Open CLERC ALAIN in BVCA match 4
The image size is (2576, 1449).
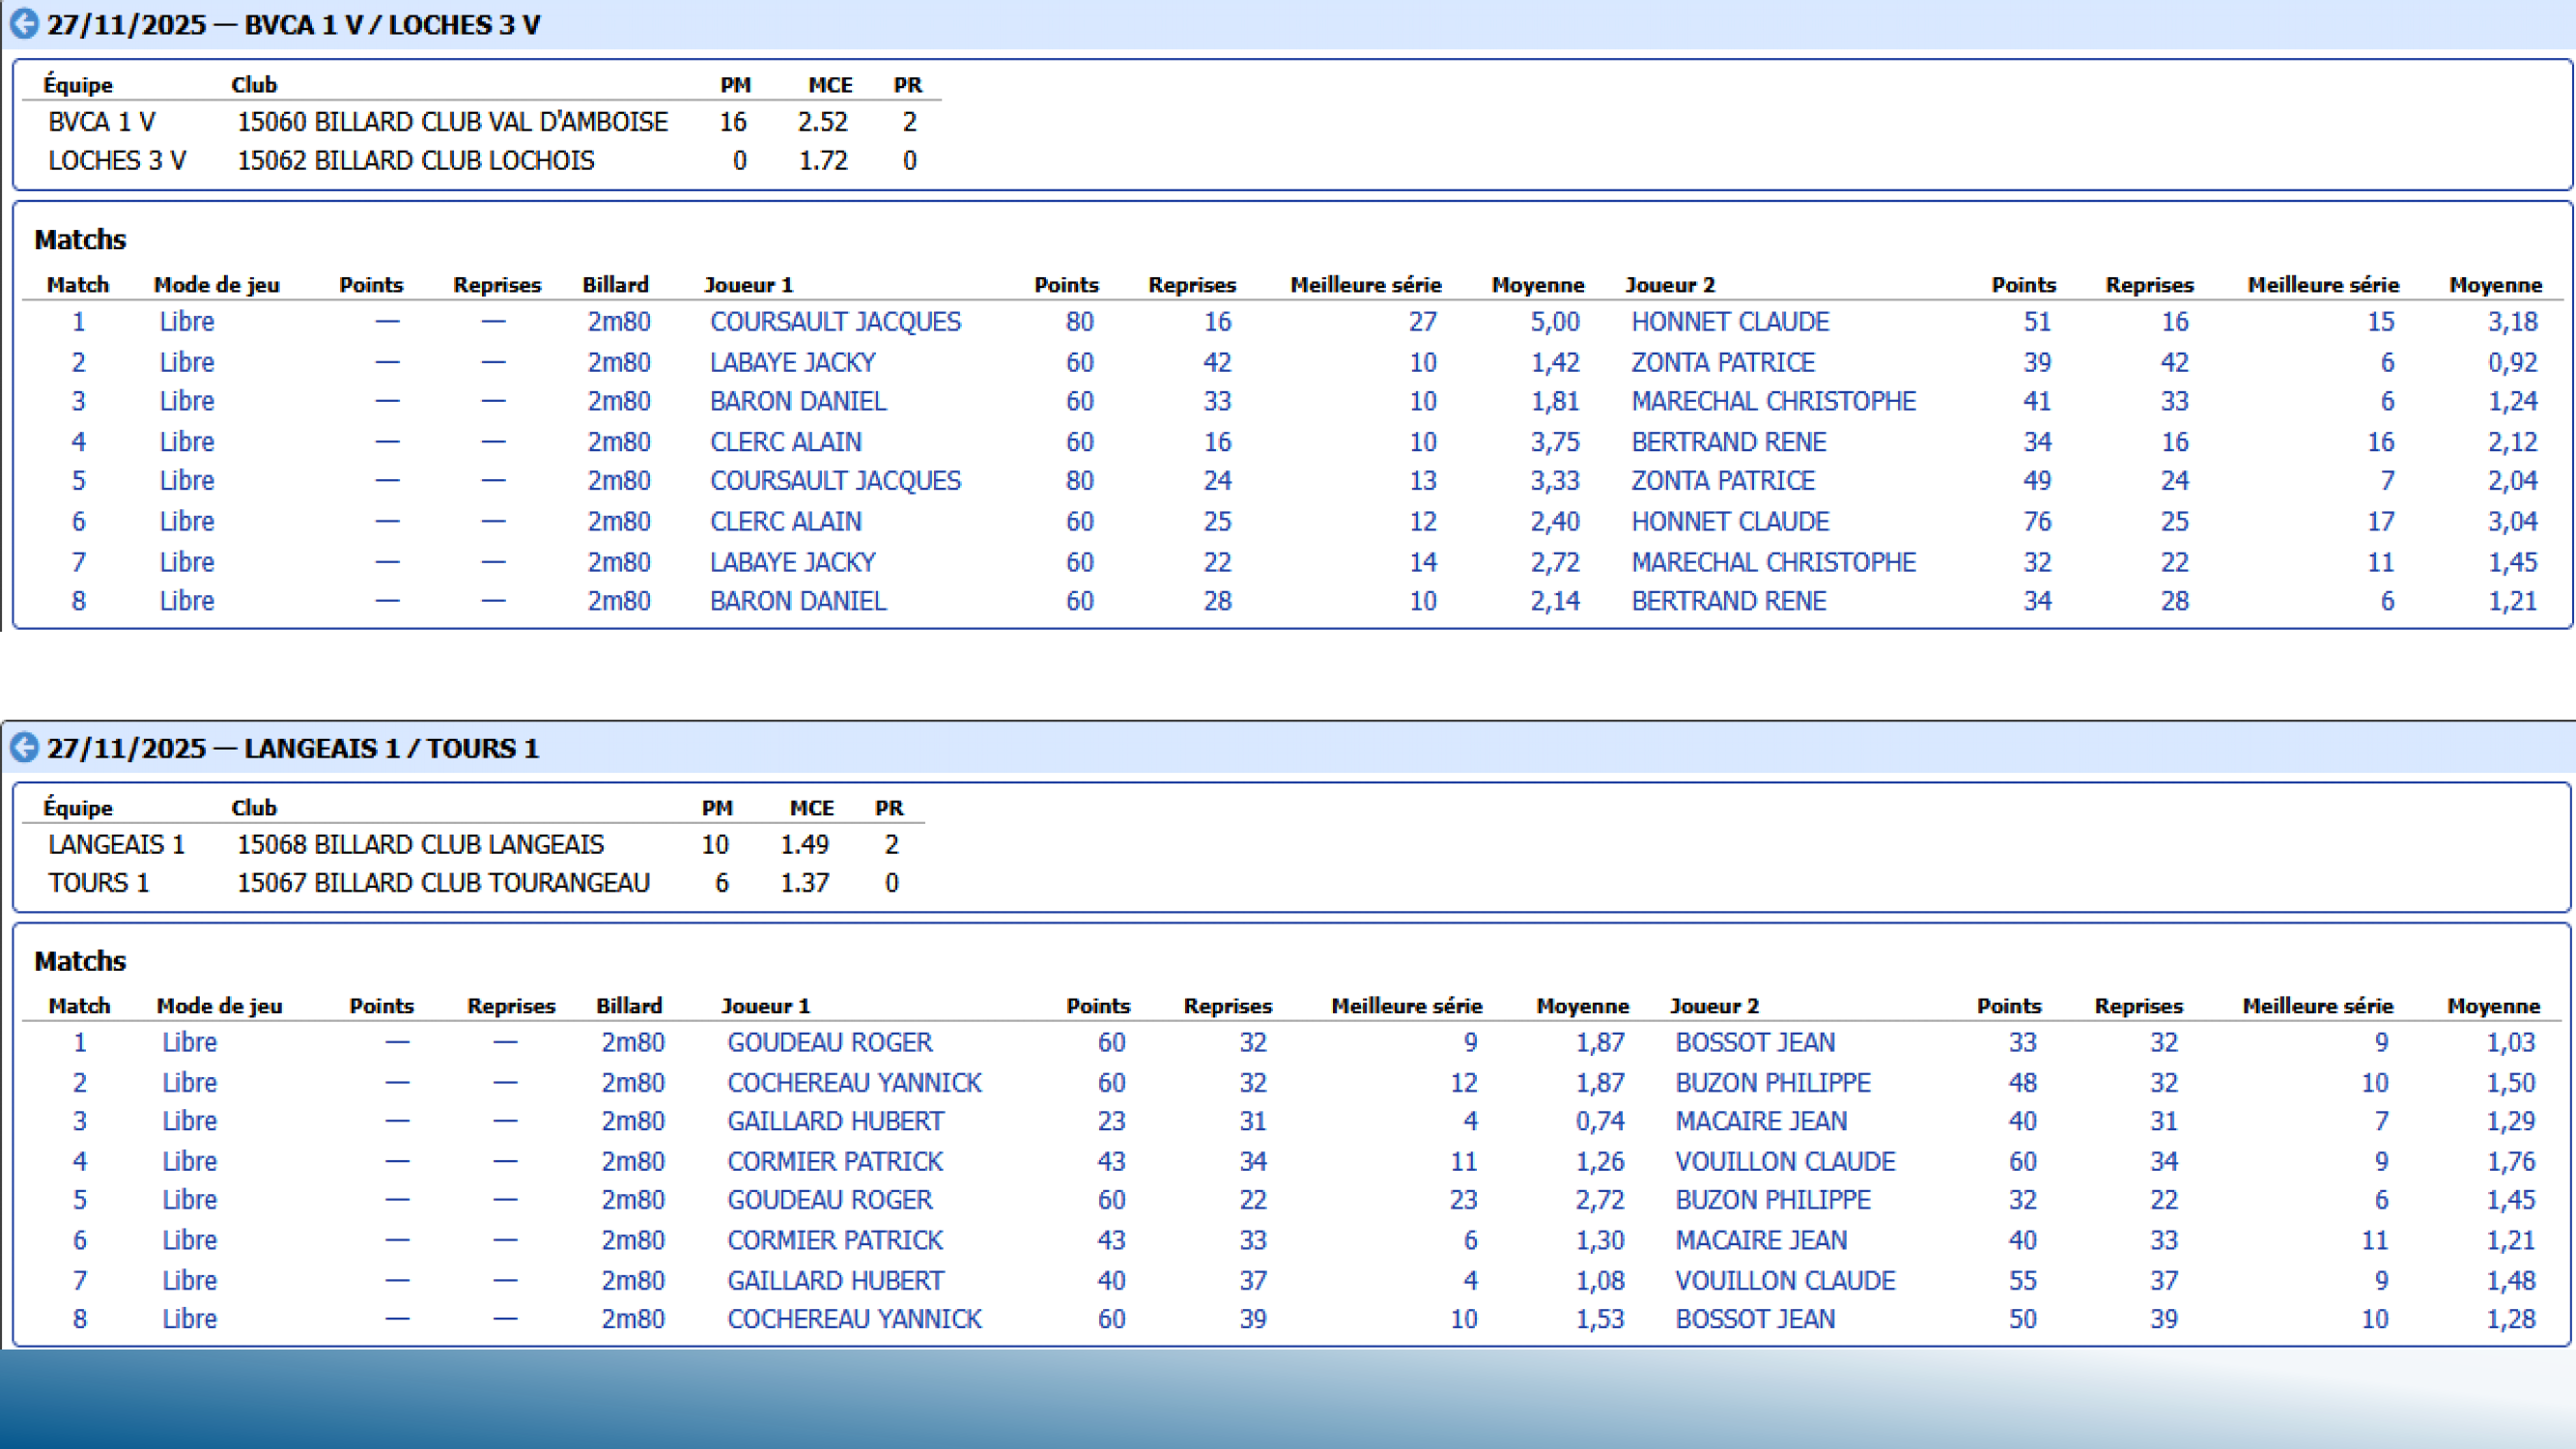[785, 442]
